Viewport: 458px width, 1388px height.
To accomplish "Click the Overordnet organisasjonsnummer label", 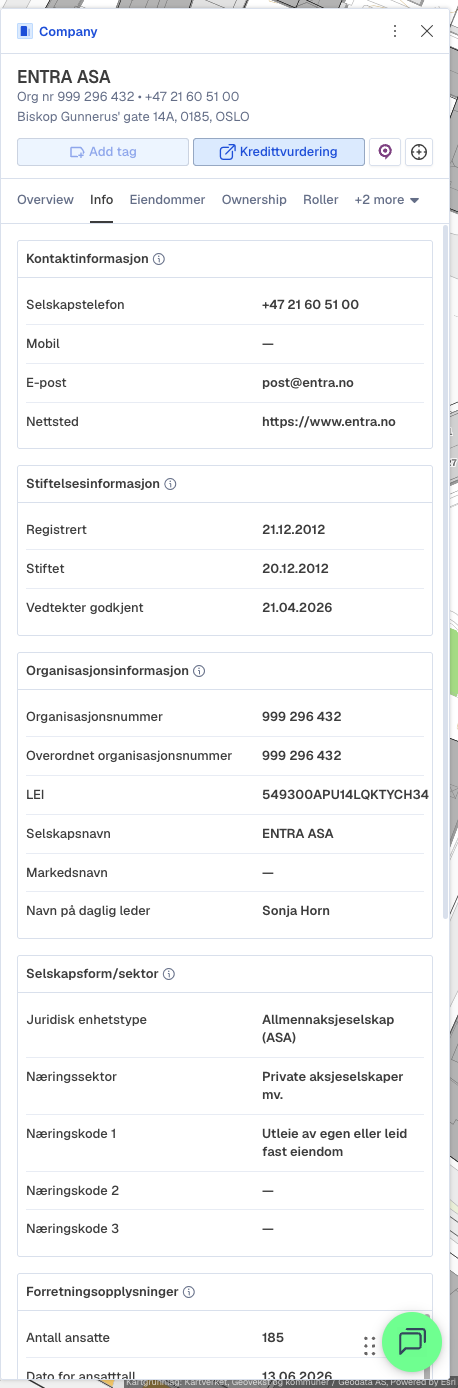I will pyautogui.click(x=129, y=756).
